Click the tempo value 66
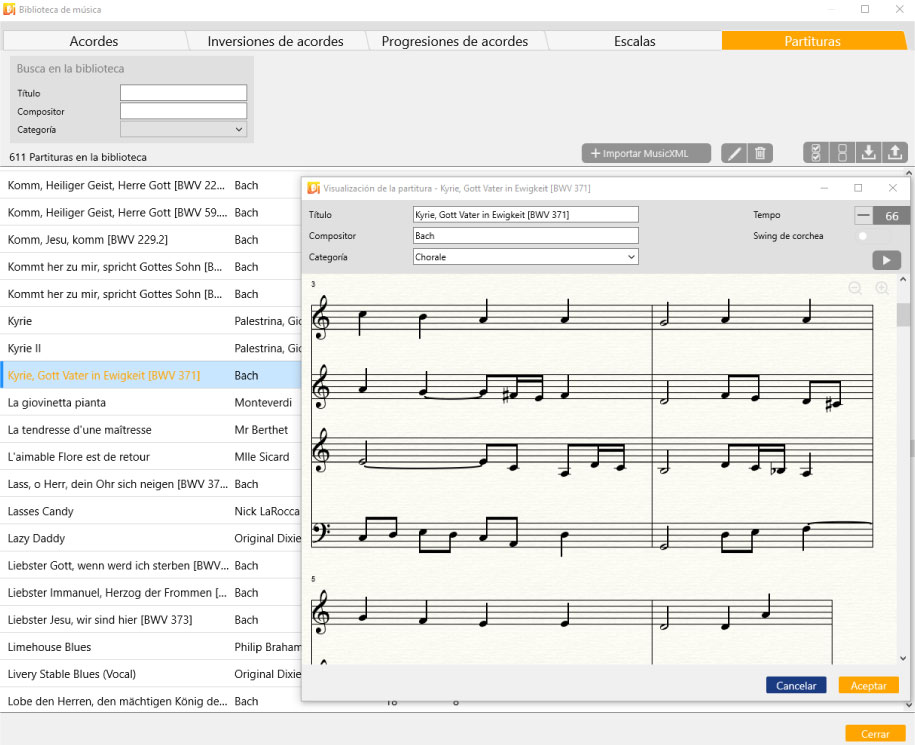915x745 pixels. coord(892,216)
